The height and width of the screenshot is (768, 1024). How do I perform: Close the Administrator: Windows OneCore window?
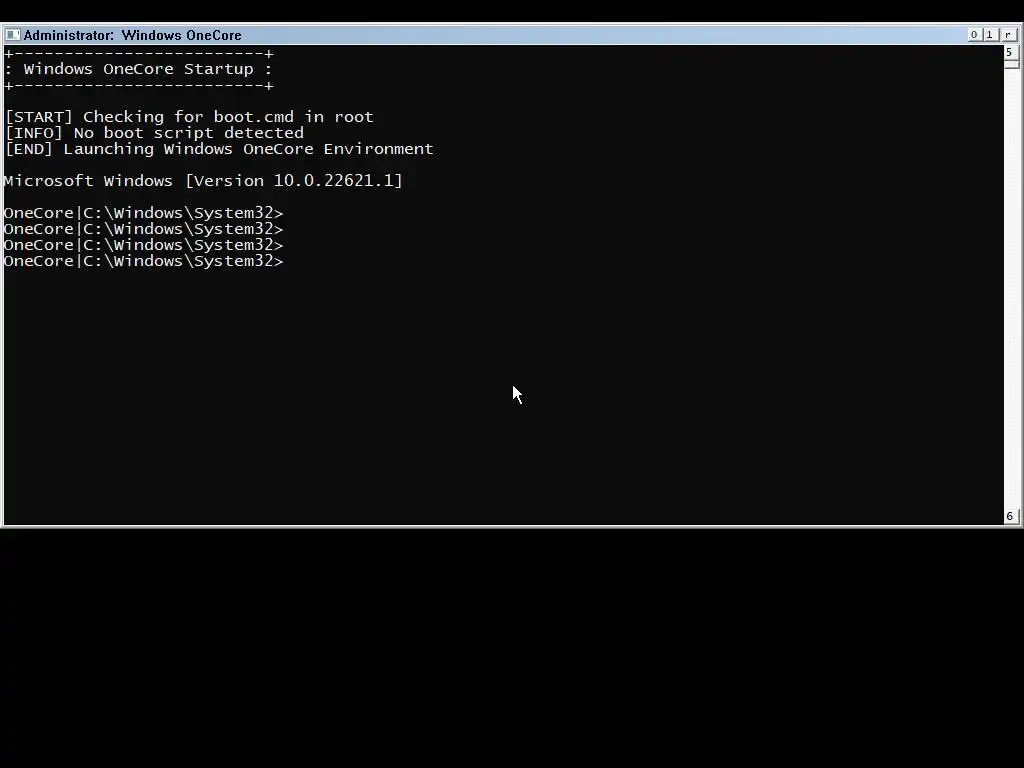click(x=1008, y=35)
